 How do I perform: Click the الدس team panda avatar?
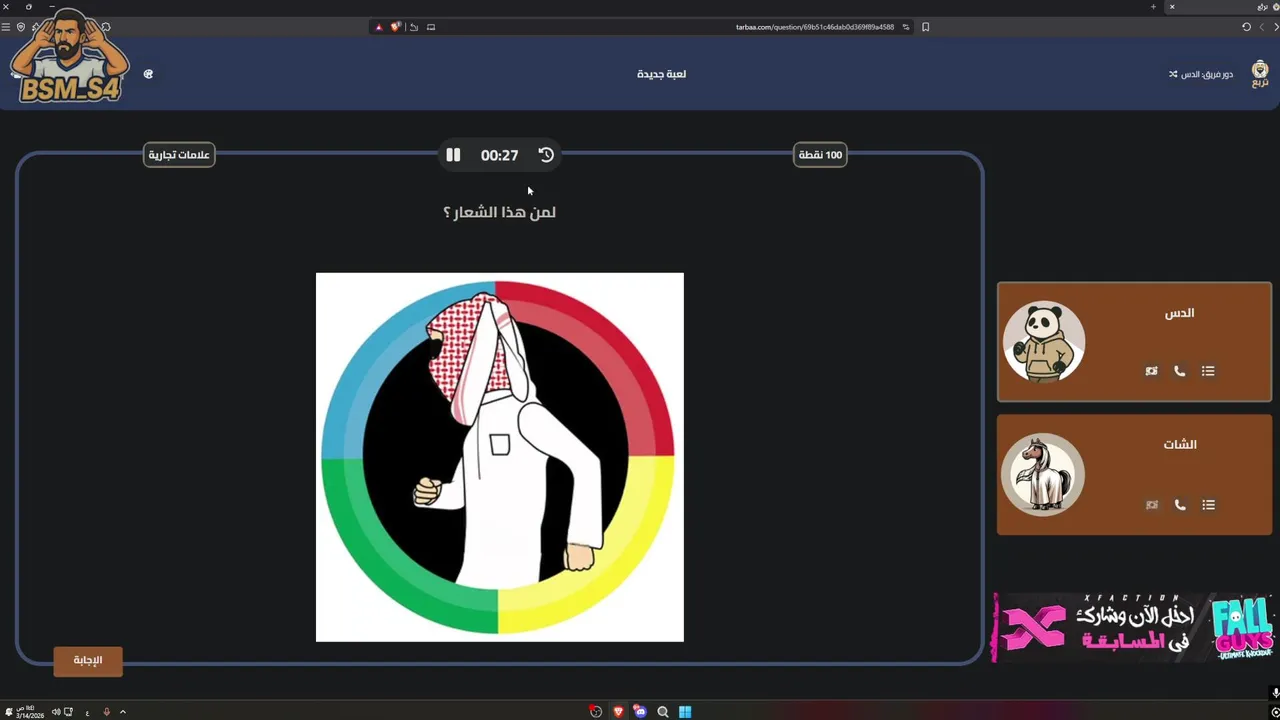click(x=1044, y=342)
